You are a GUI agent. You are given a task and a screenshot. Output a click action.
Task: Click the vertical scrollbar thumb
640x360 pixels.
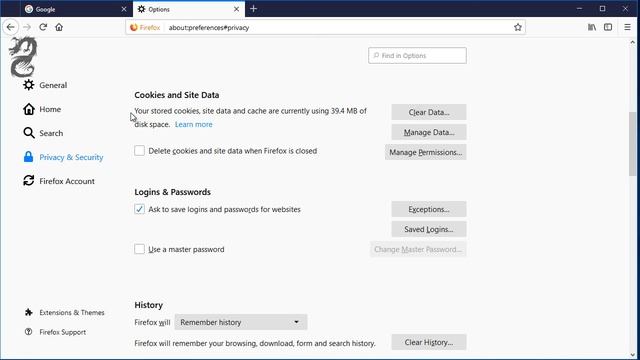click(632, 144)
